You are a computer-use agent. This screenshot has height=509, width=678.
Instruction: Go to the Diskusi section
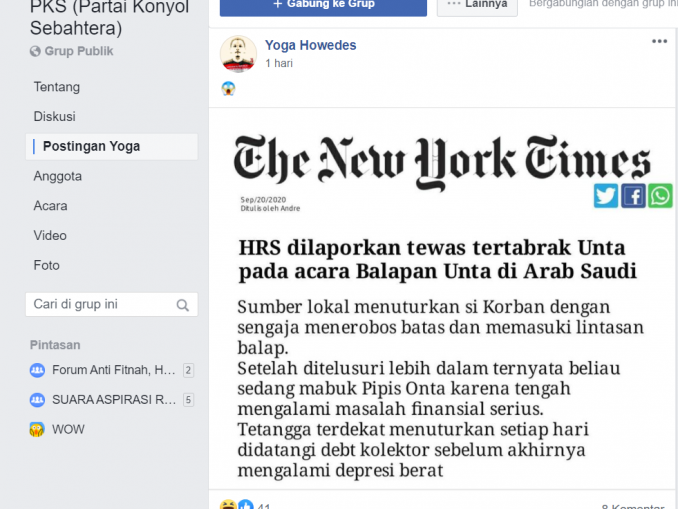click(54, 116)
